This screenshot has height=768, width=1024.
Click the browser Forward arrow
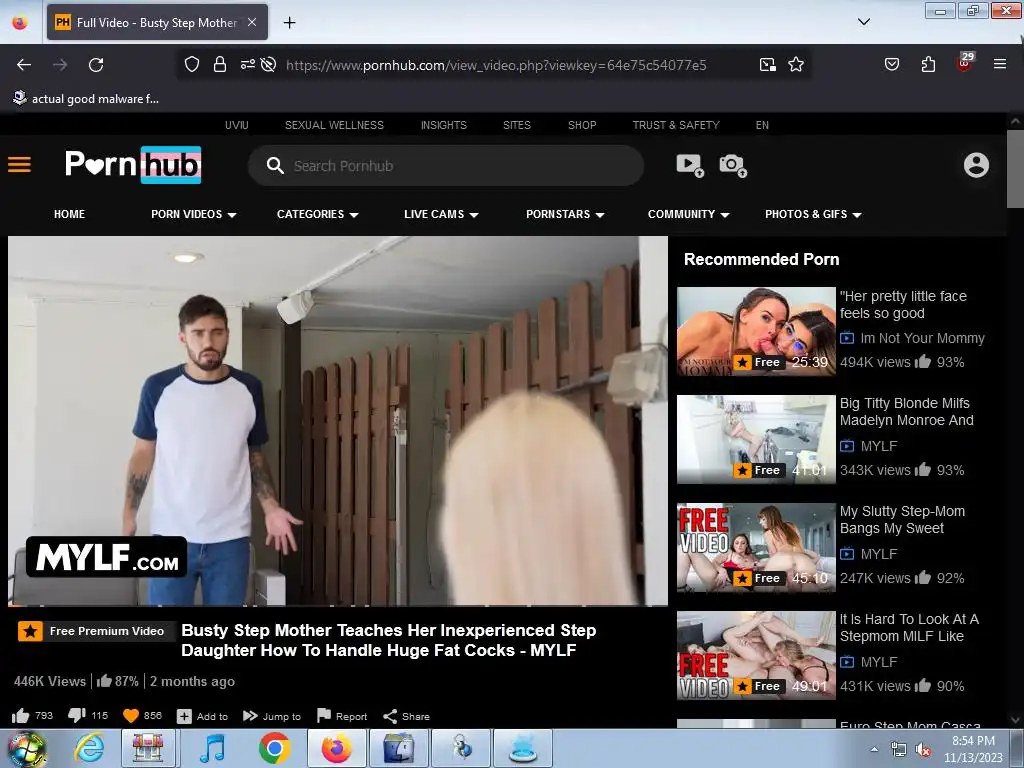[60, 65]
